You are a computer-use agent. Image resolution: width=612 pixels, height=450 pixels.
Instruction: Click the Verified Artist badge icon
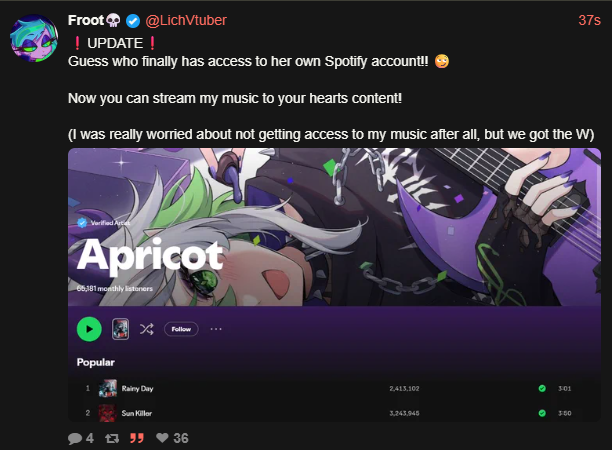pos(82,223)
